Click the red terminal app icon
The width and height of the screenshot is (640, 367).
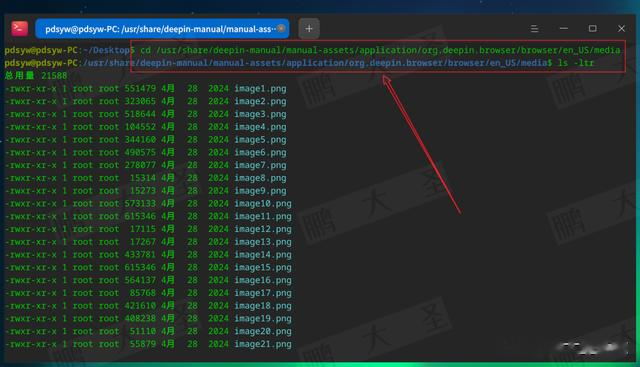(x=19, y=29)
